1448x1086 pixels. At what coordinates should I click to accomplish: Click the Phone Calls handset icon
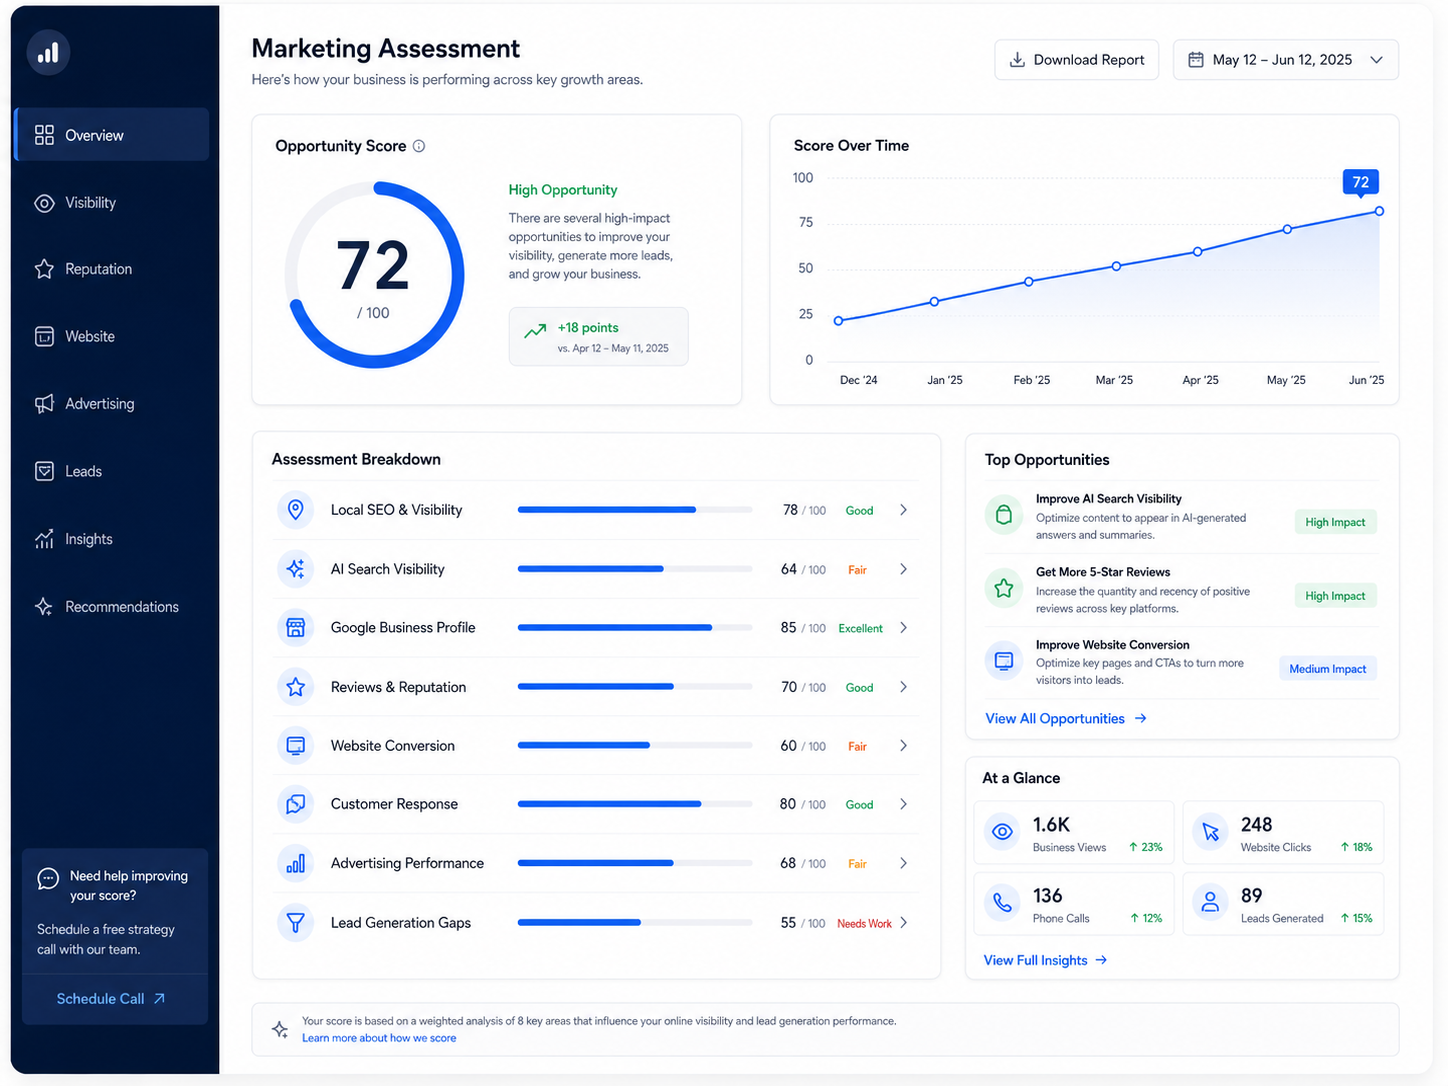tap(1002, 903)
